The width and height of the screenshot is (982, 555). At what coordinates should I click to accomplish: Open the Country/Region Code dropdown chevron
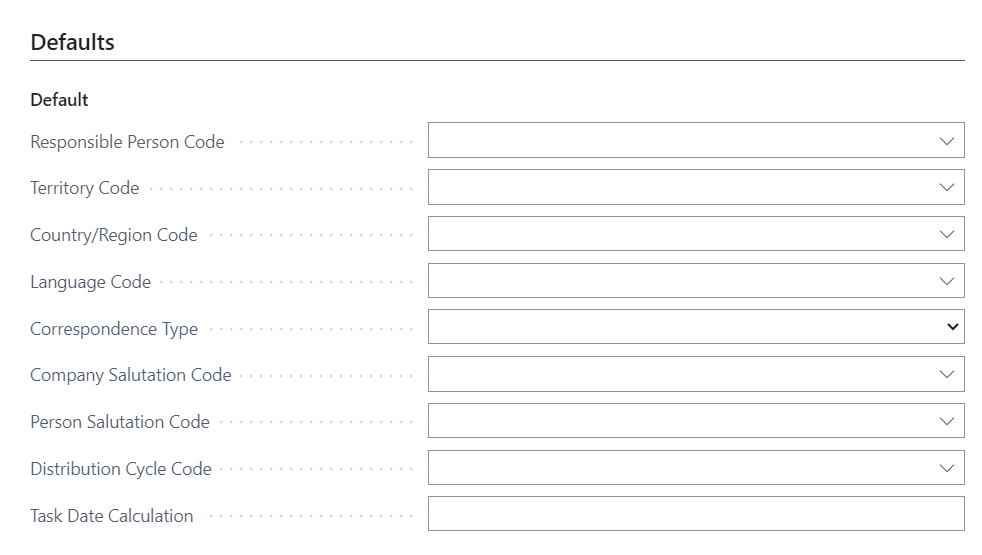coord(947,235)
